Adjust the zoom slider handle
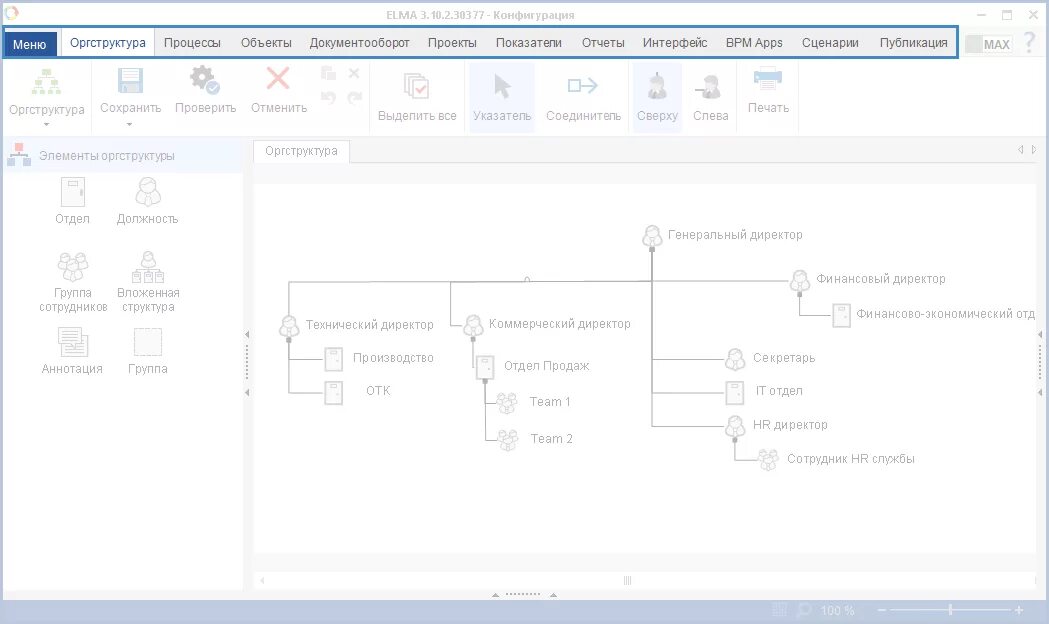Viewport: 1049px width, 624px height. (x=951, y=609)
